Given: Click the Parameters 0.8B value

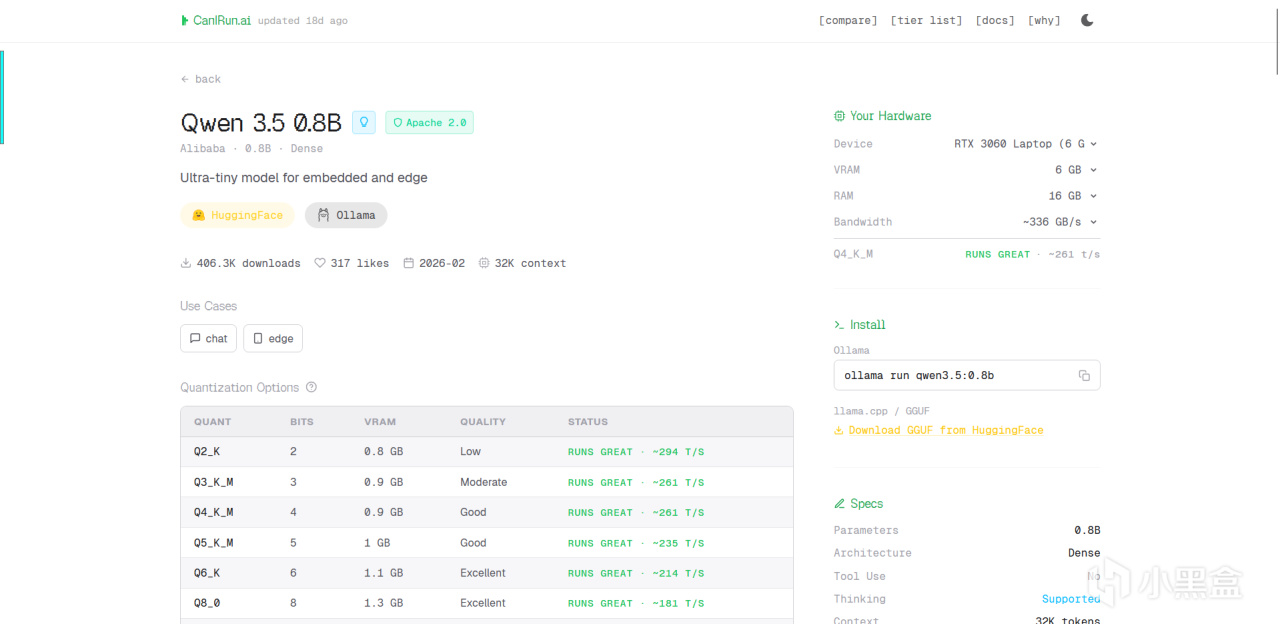Looking at the screenshot, I should click(x=1087, y=530).
